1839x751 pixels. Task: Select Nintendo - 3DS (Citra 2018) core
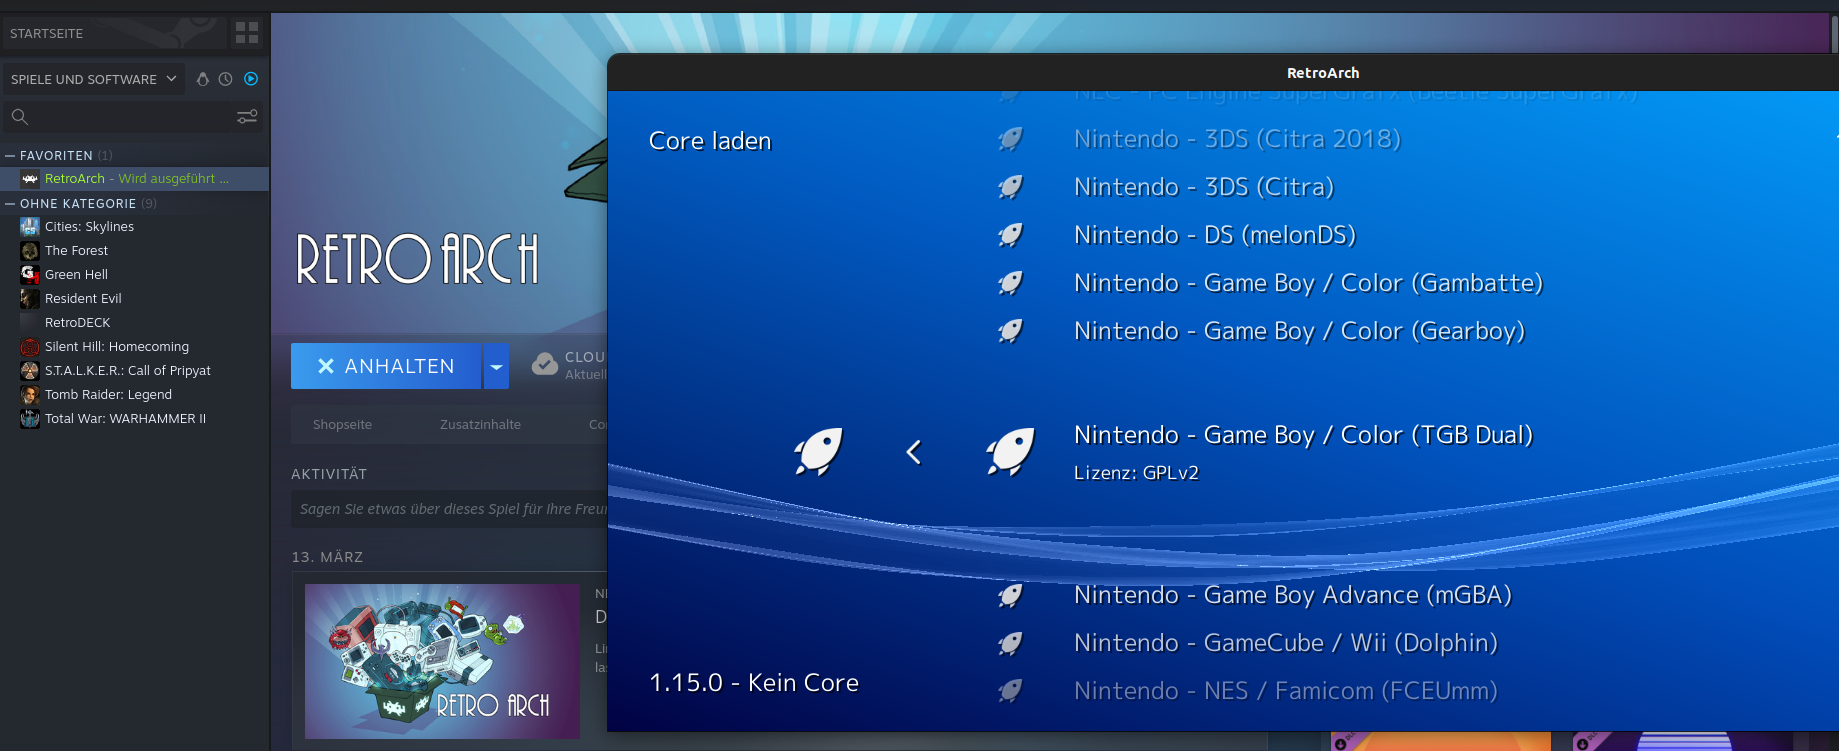pyautogui.click(x=1237, y=139)
